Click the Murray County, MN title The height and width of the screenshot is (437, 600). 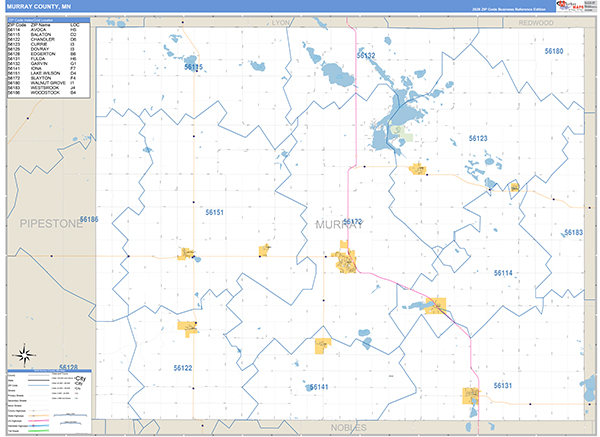tap(41, 6)
